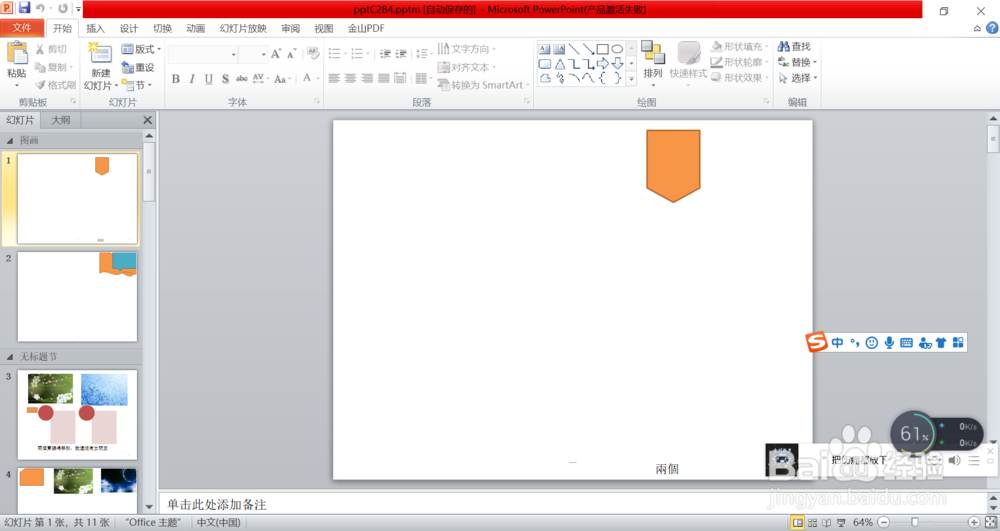Toggle Bold formatting
The height and width of the screenshot is (531, 1000).
click(175, 78)
